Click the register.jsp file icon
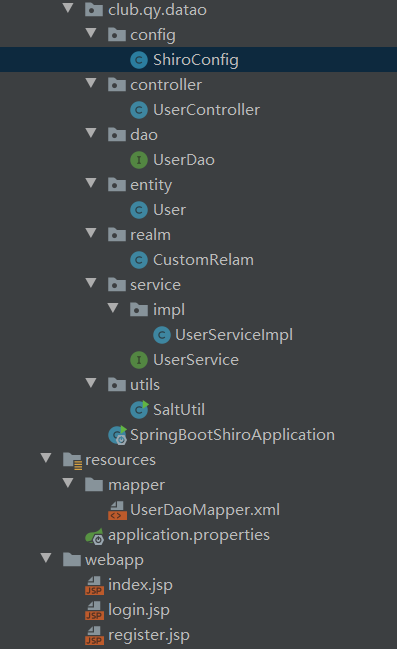397x649 pixels. tap(94, 635)
